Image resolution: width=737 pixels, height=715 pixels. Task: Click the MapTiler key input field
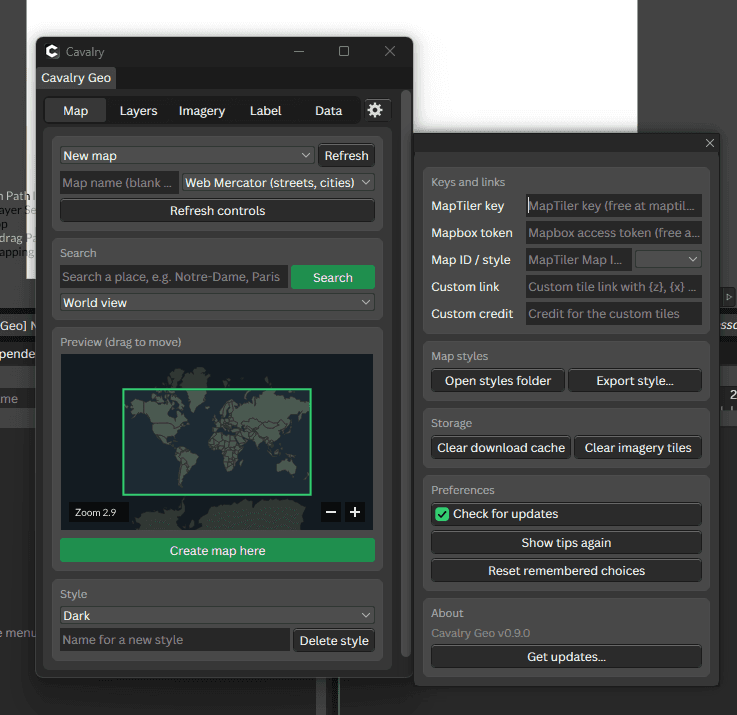614,205
